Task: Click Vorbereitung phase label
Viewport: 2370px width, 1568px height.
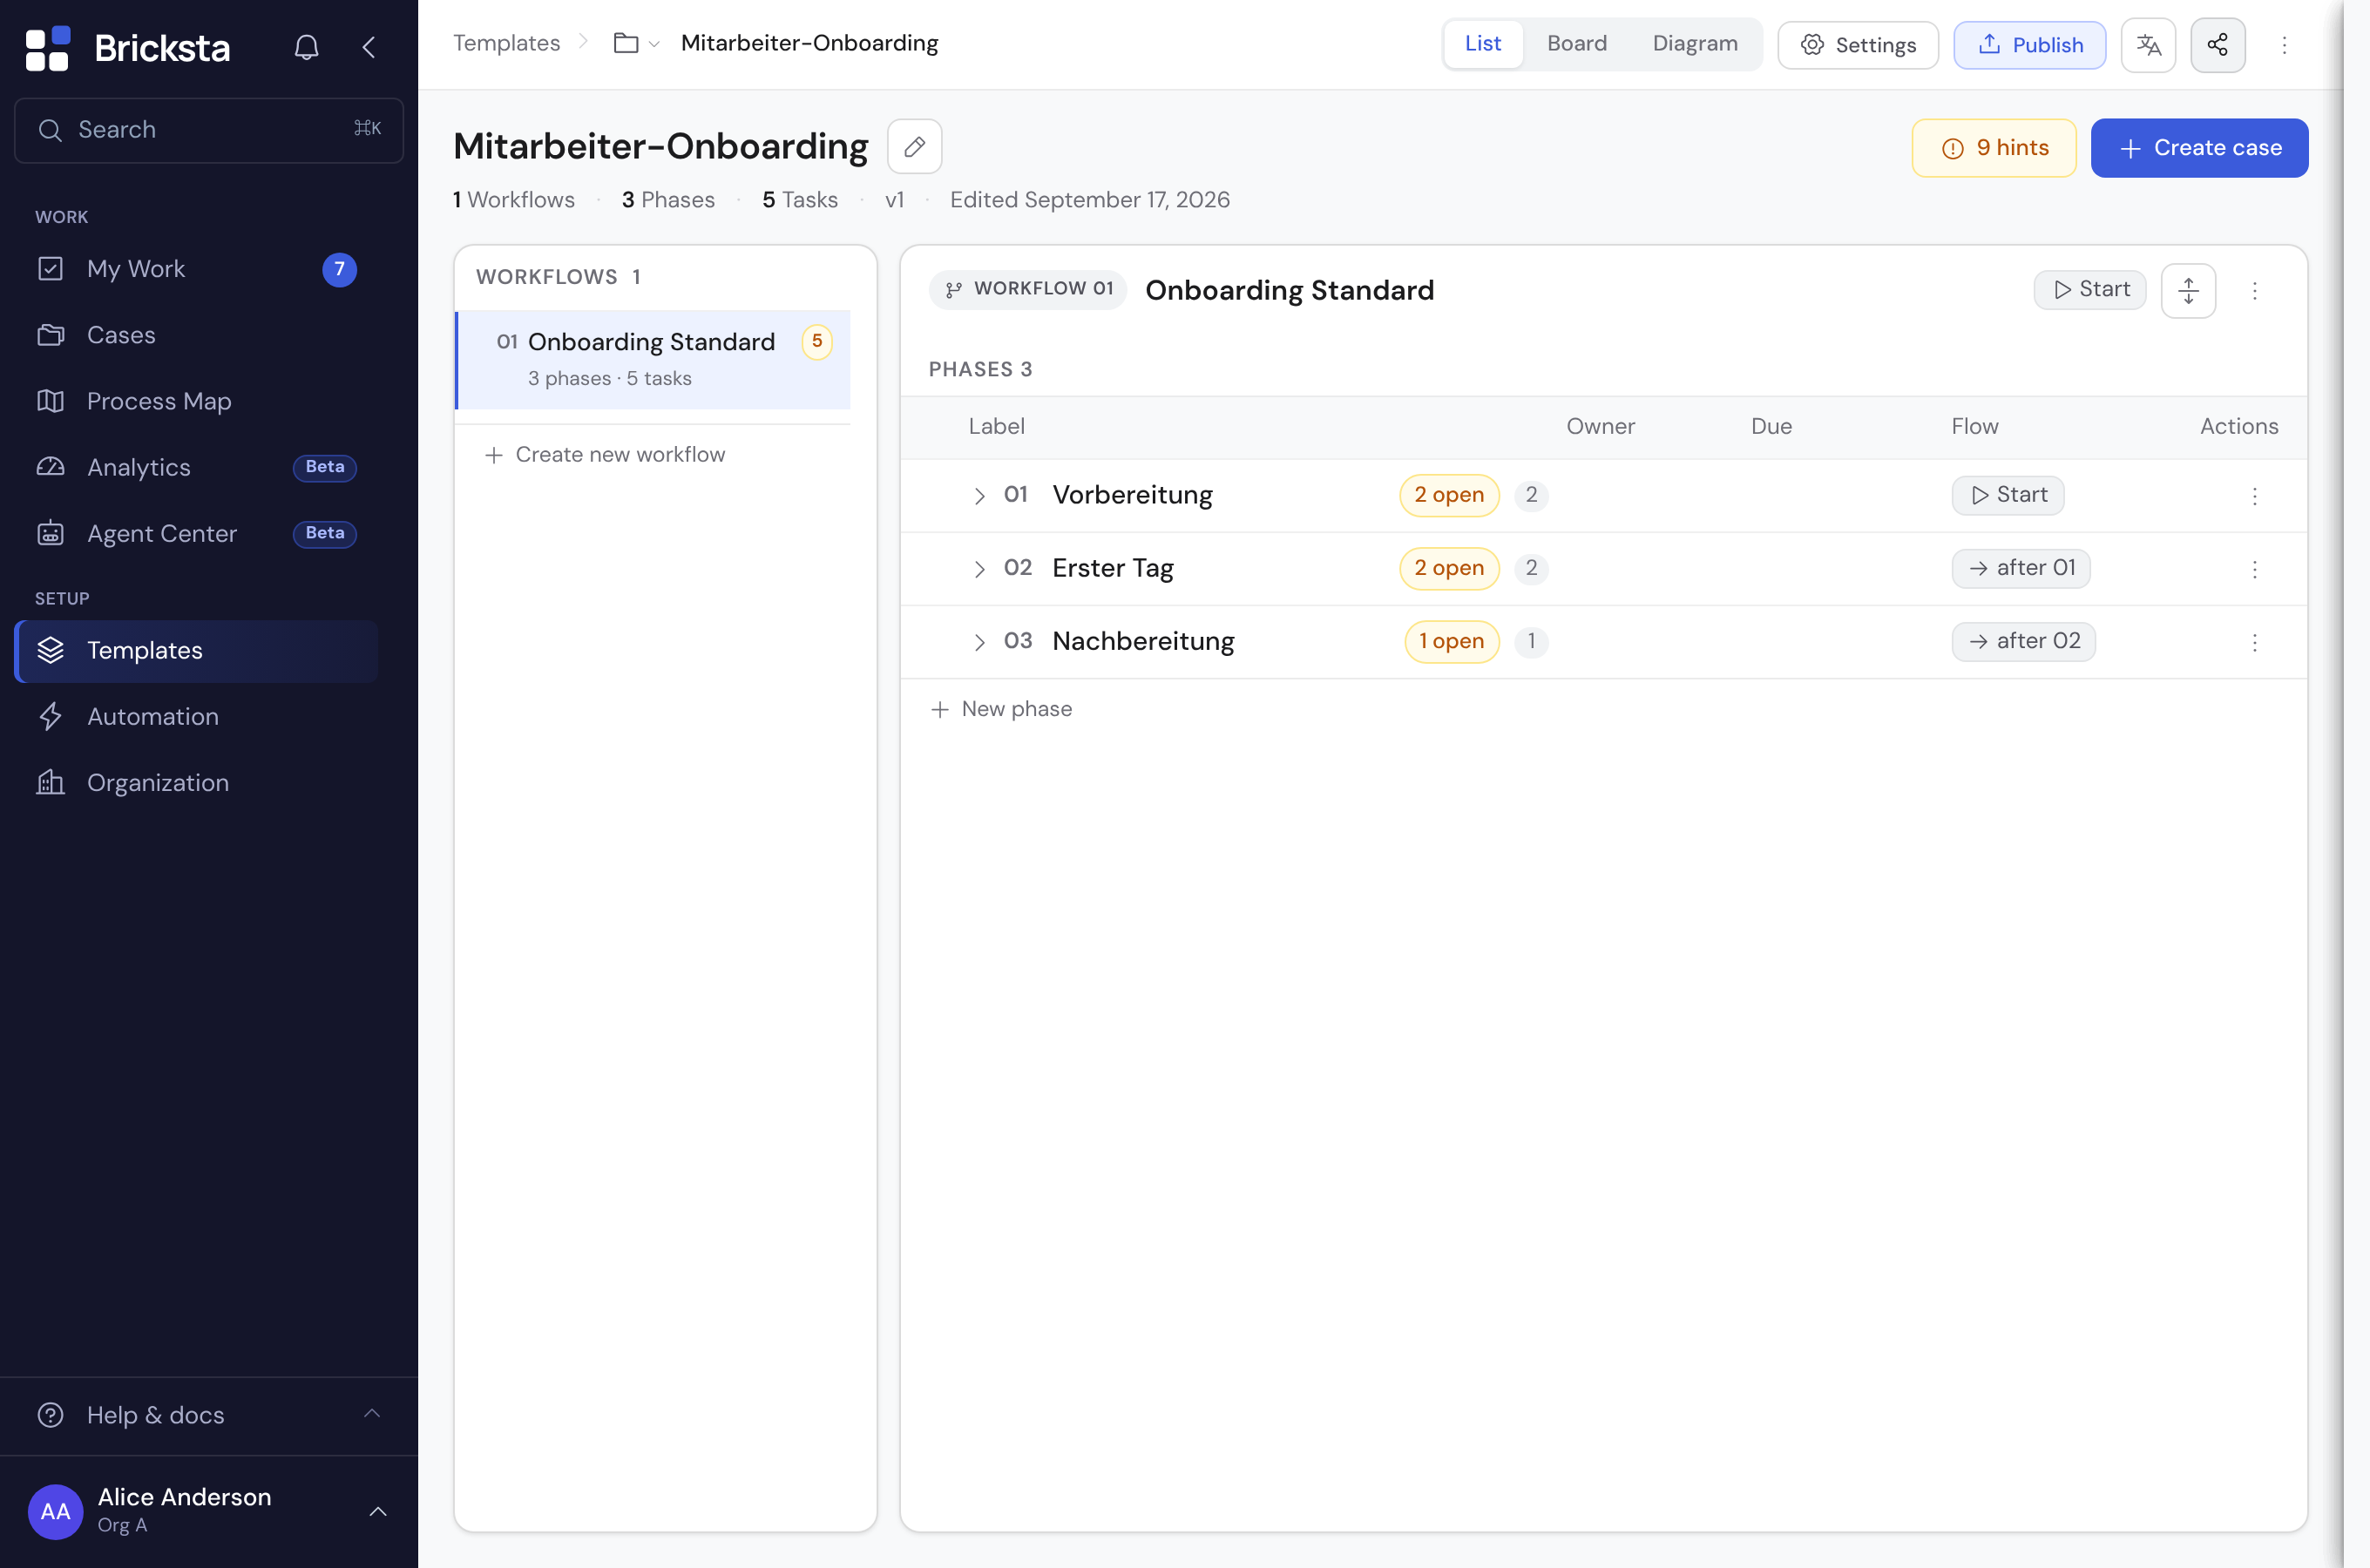Action: [x=1132, y=495]
